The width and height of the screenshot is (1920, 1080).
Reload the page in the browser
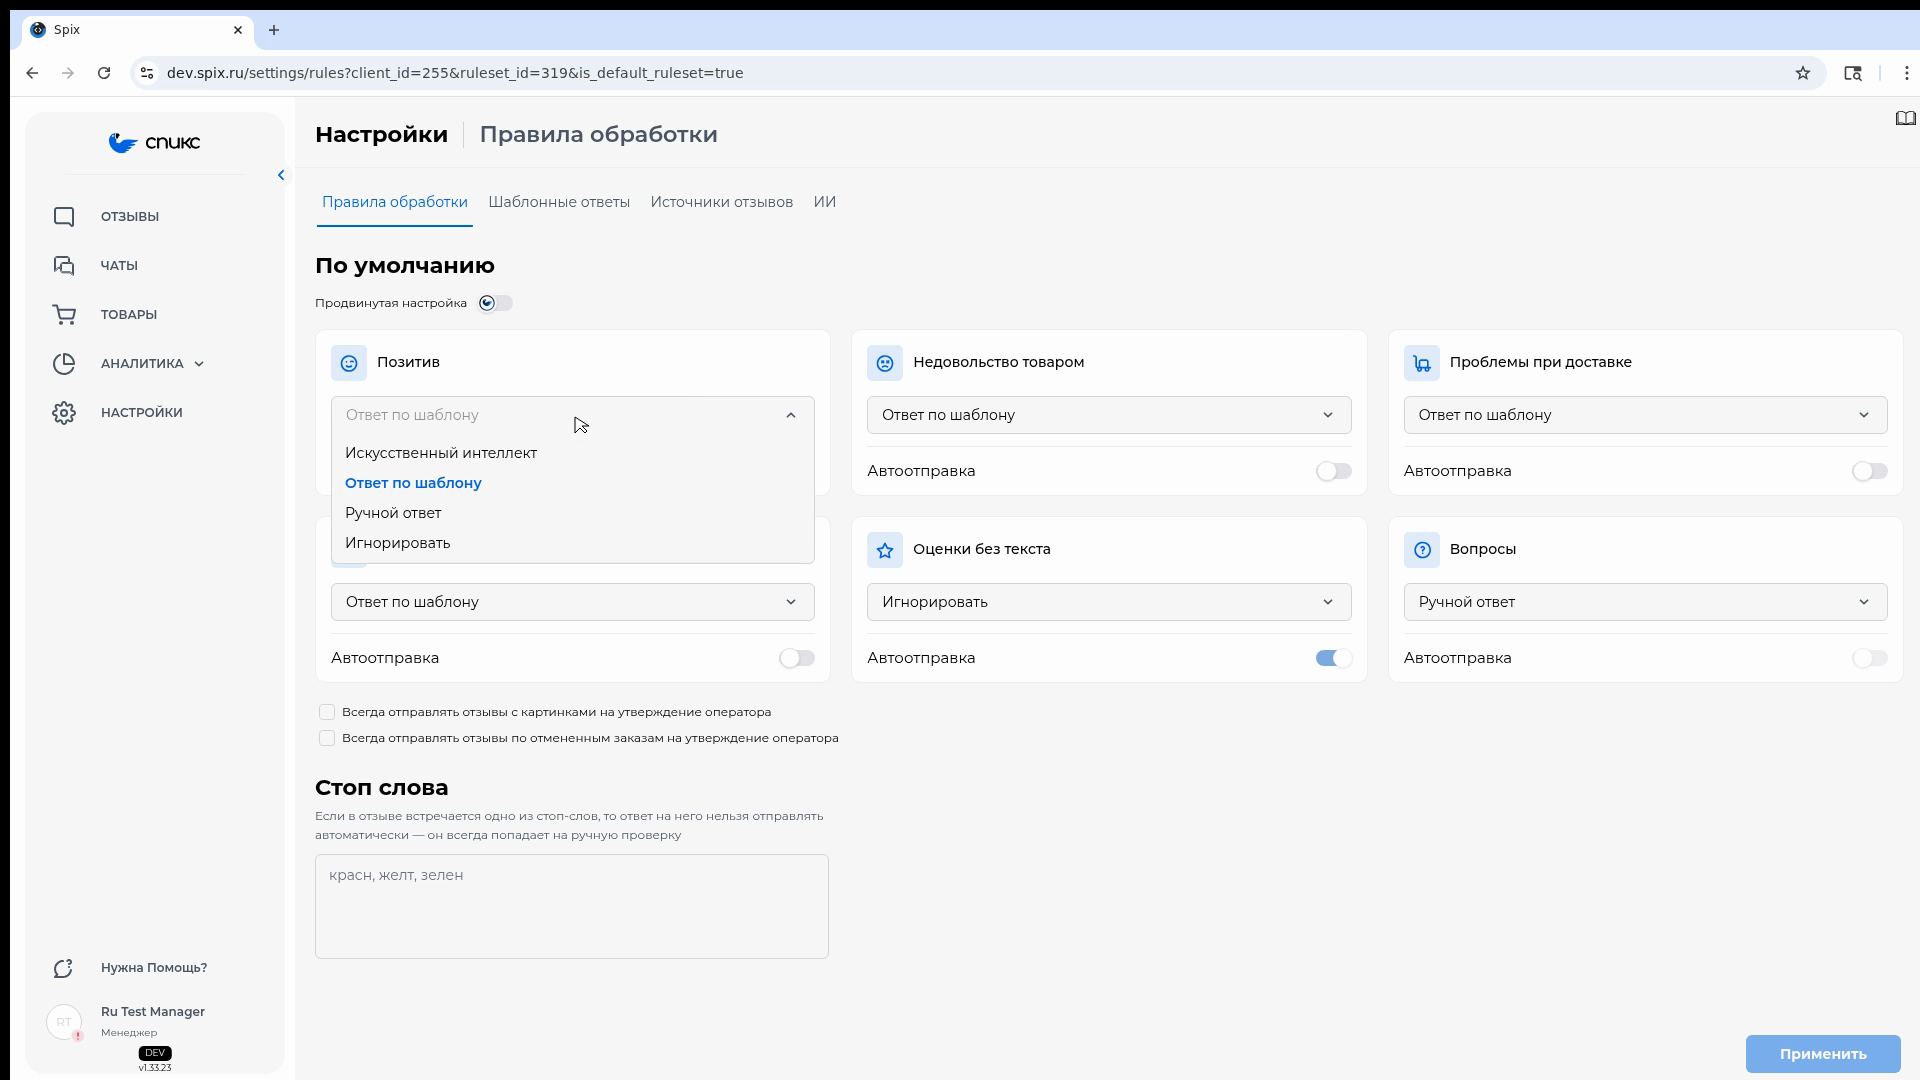pos(104,73)
